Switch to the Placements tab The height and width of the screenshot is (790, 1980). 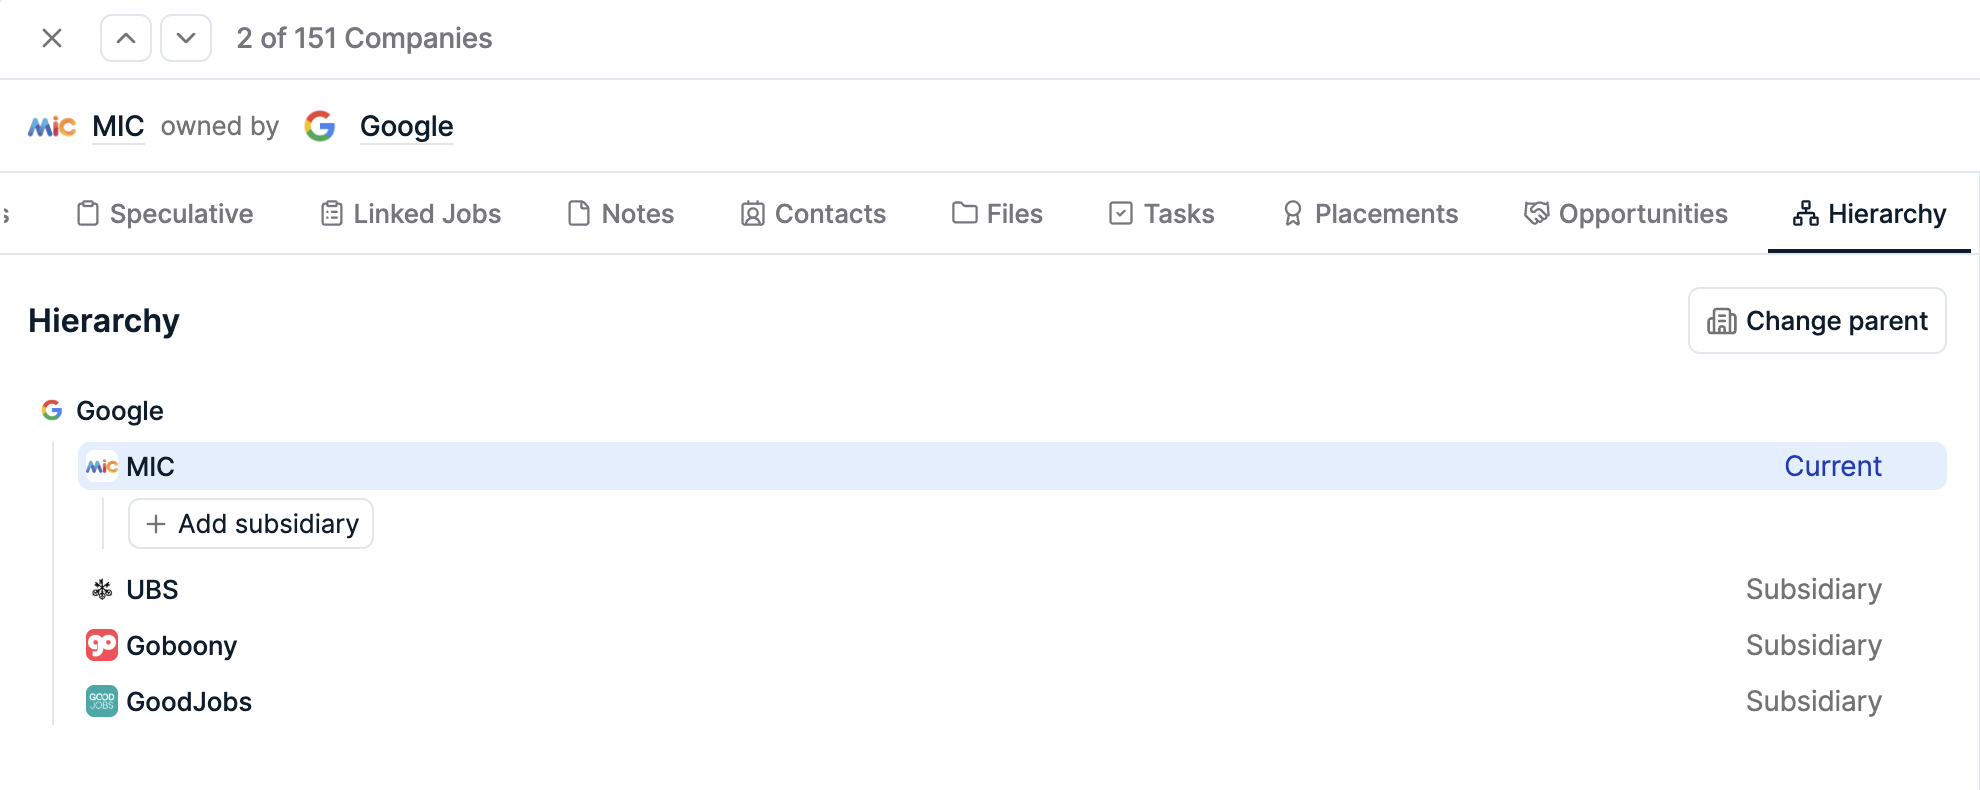(x=1370, y=213)
